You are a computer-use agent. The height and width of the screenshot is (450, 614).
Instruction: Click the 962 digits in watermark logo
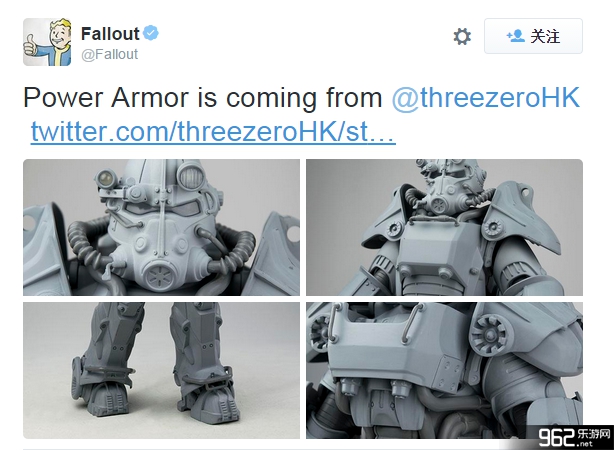pyautogui.click(x=556, y=437)
